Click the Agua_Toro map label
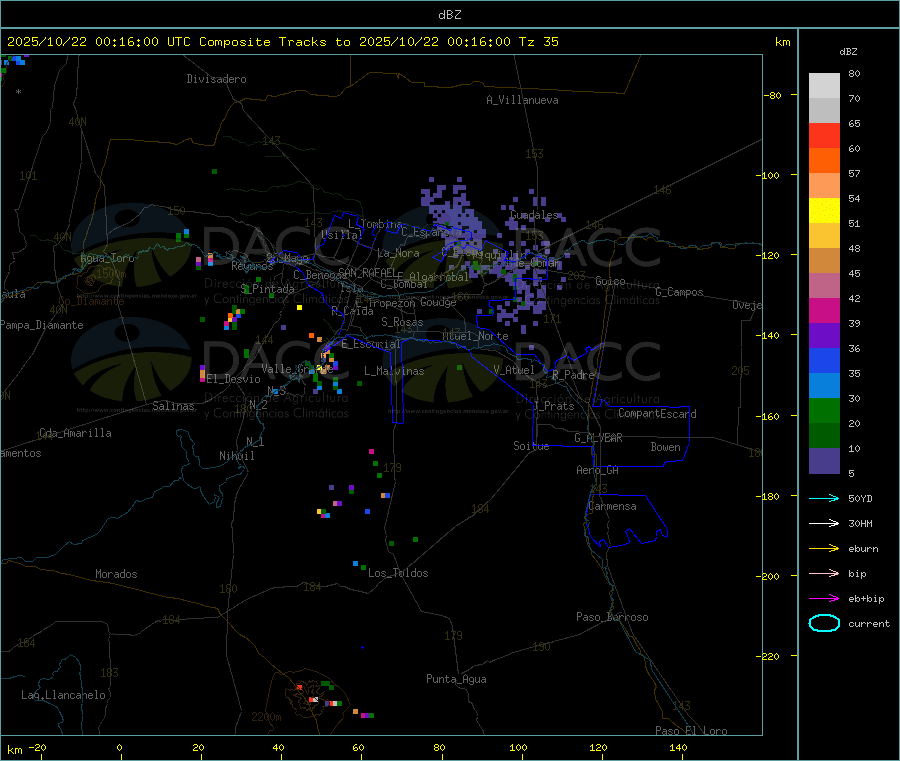Viewport: 900px width, 761px height. coord(107,258)
